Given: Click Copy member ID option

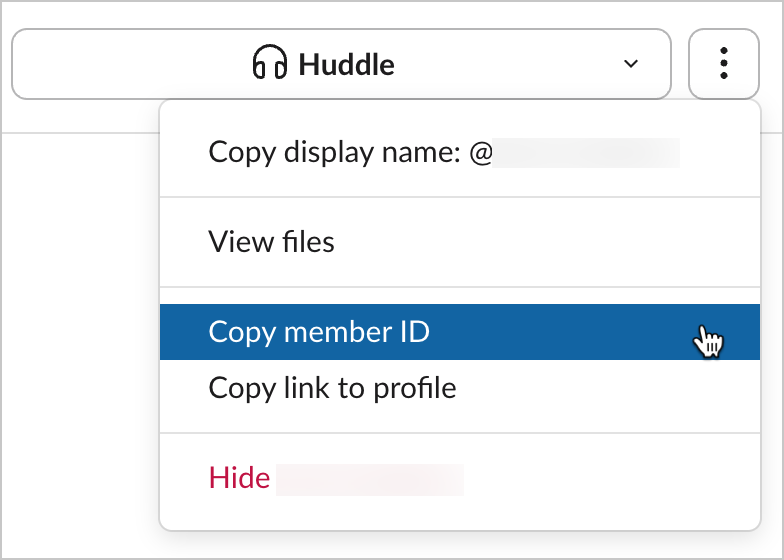Looking at the screenshot, I should tap(460, 332).
